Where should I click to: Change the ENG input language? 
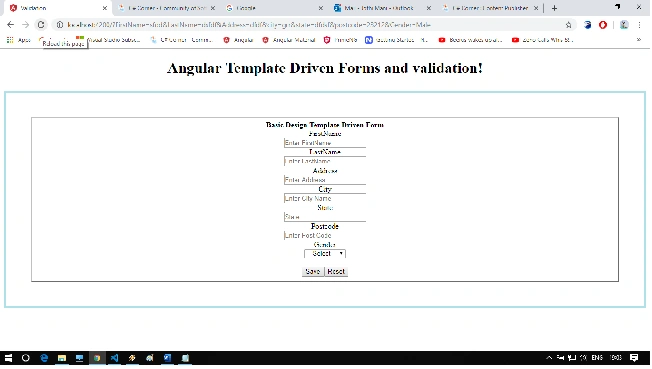tap(597, 358)
